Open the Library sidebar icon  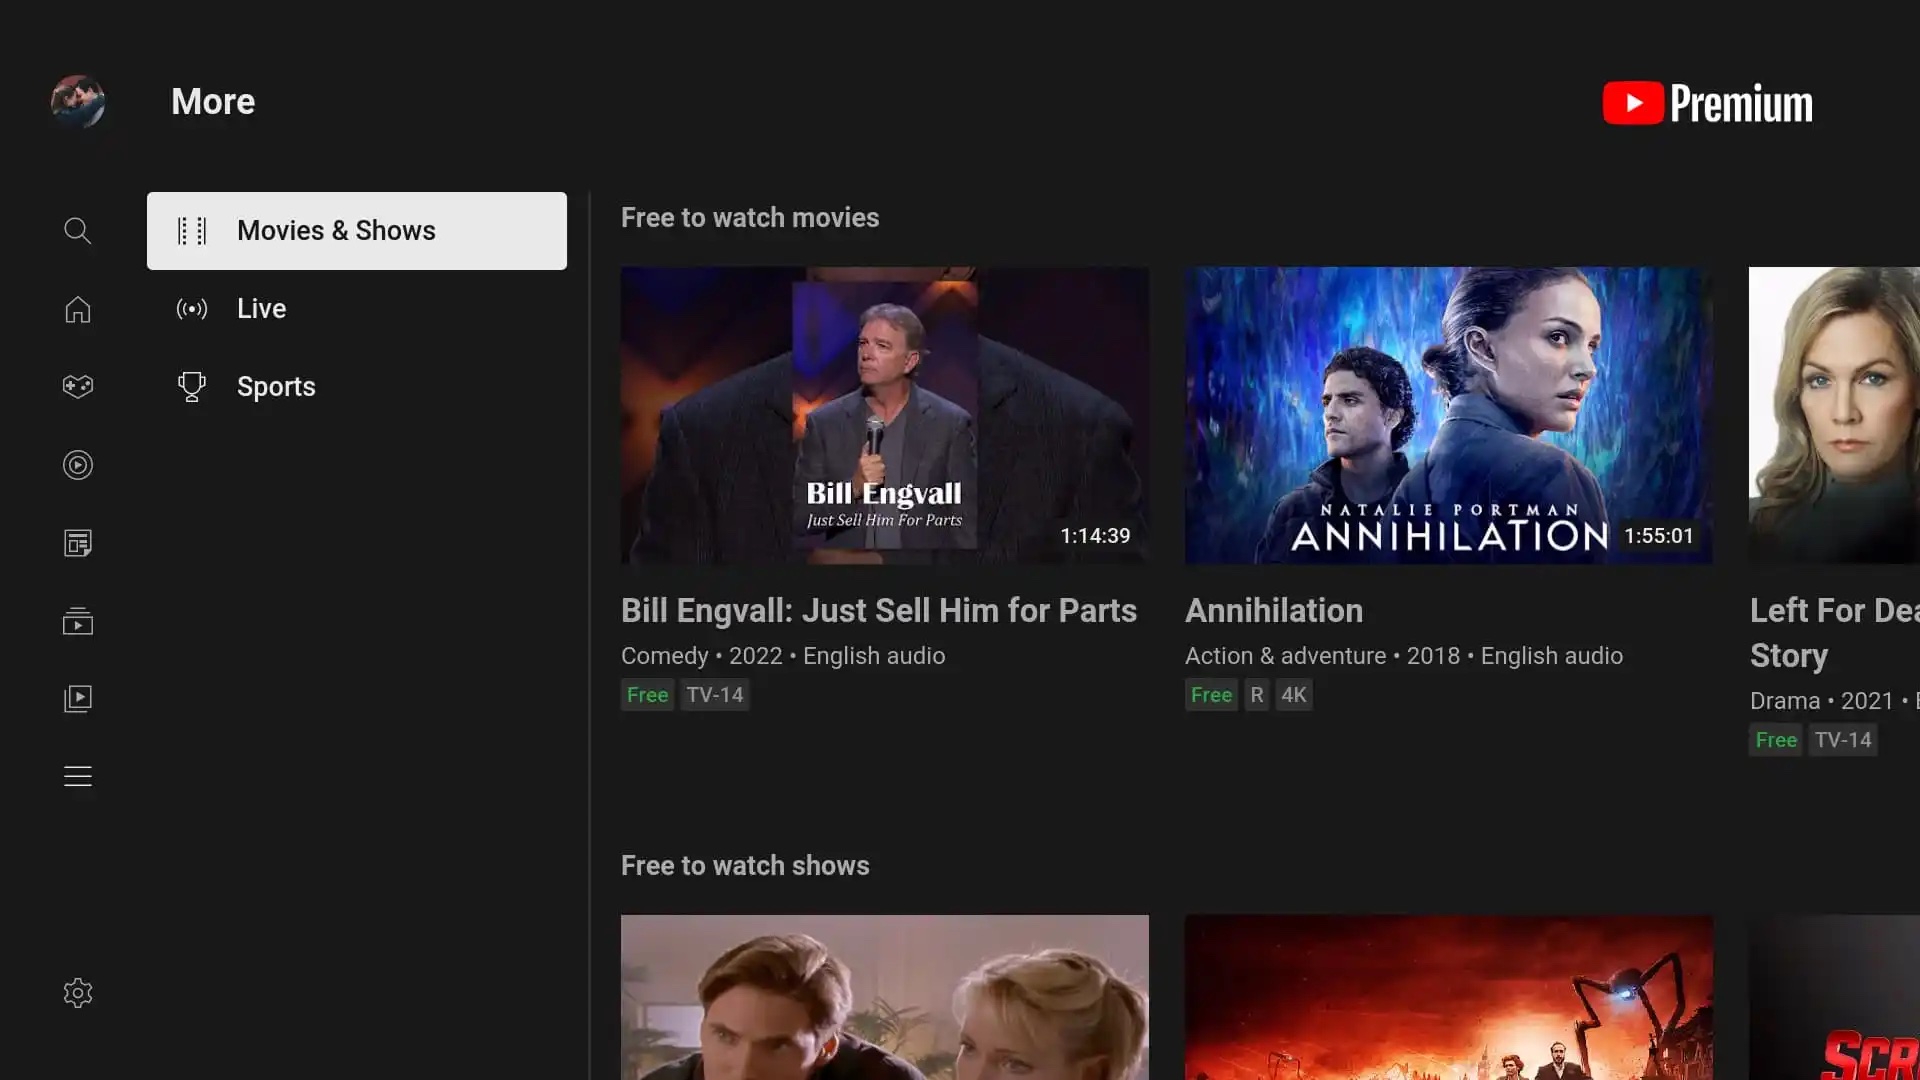coord(77,698)
